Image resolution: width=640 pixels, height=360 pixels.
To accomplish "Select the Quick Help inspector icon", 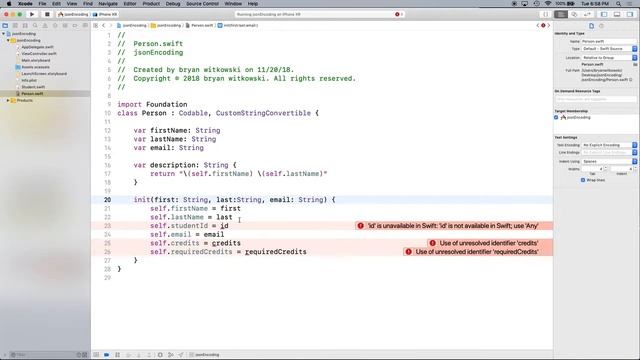I will click(601, 26).
